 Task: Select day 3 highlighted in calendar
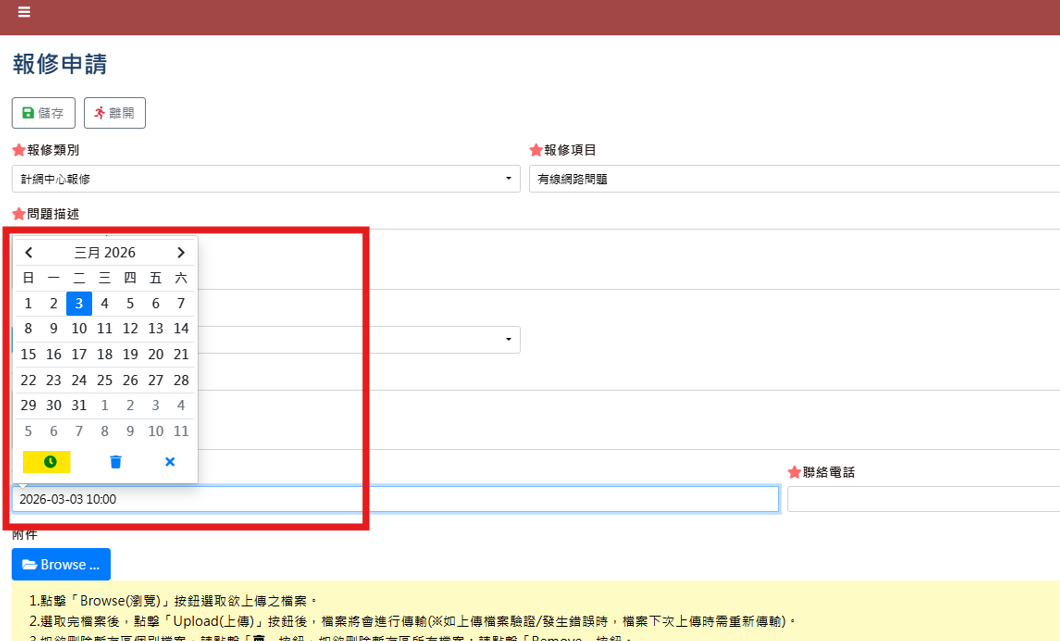click(x=79, y=303)
